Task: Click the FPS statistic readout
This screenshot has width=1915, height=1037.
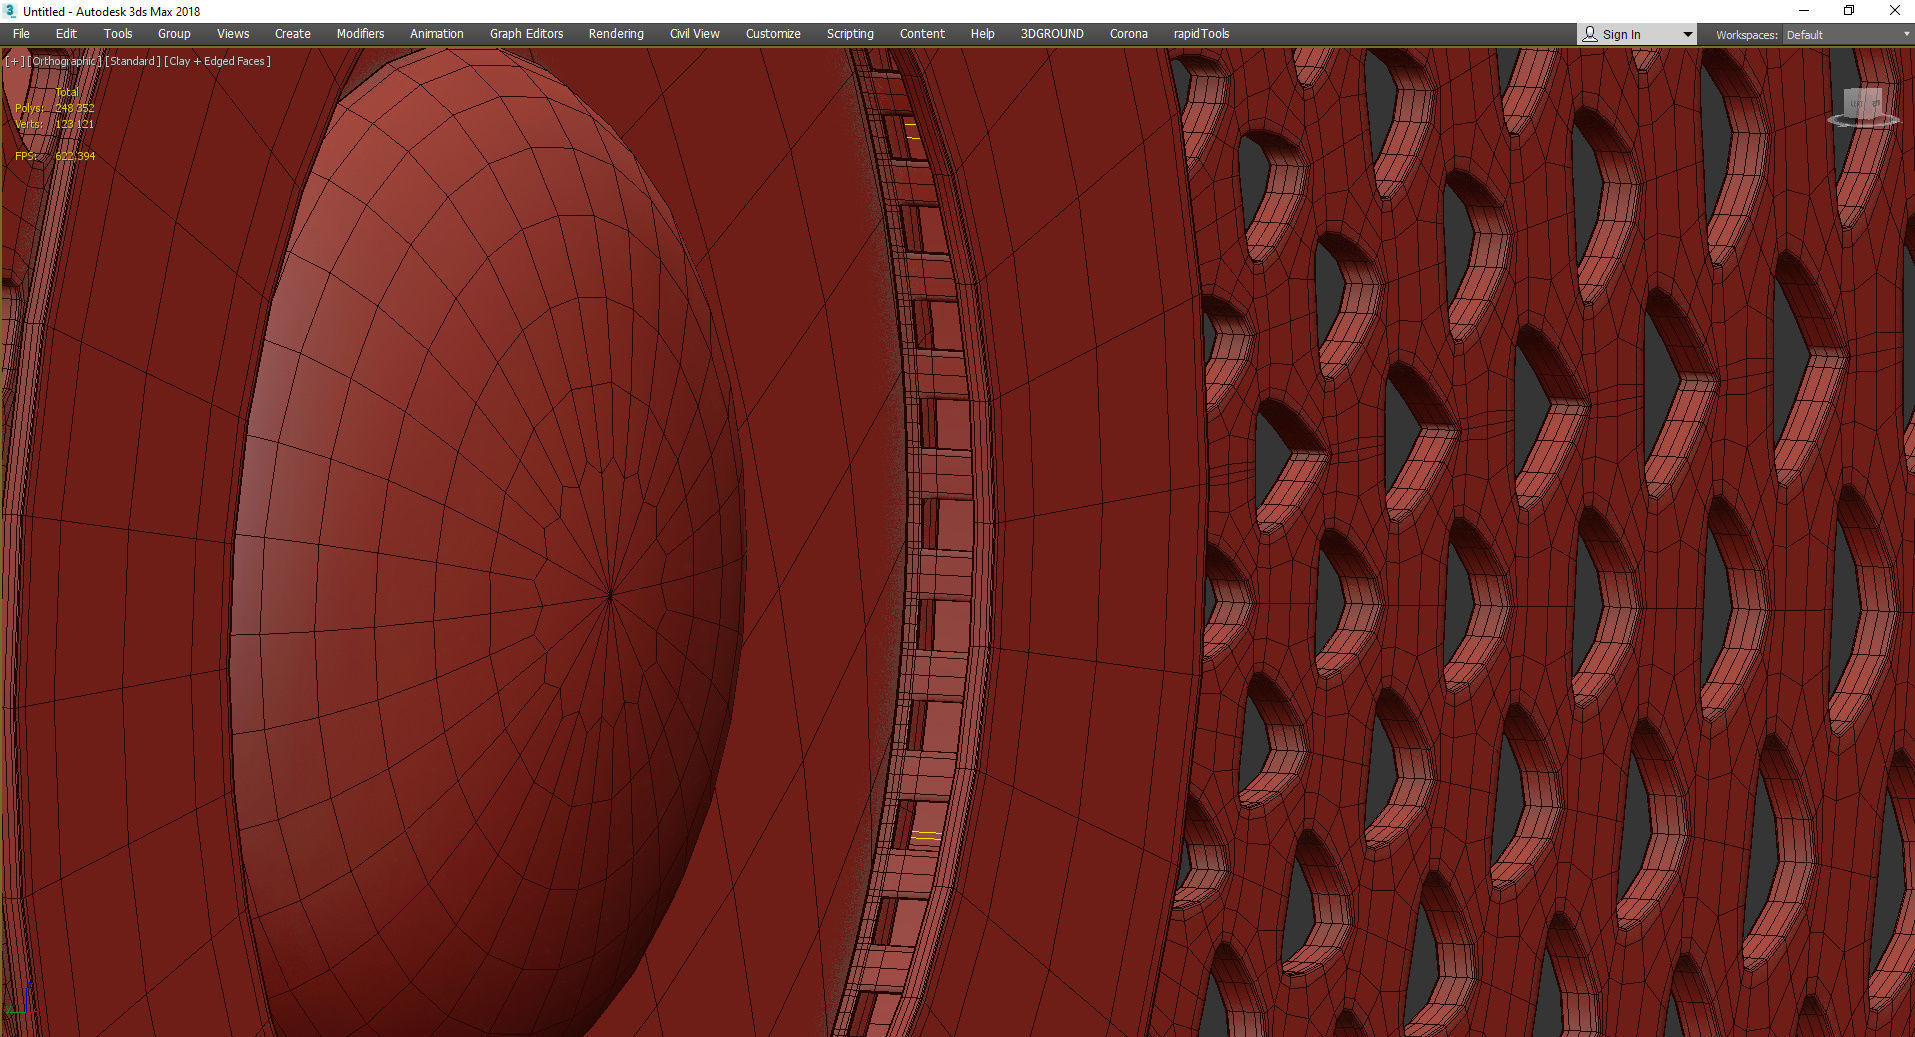Action: tap(55, 156)
